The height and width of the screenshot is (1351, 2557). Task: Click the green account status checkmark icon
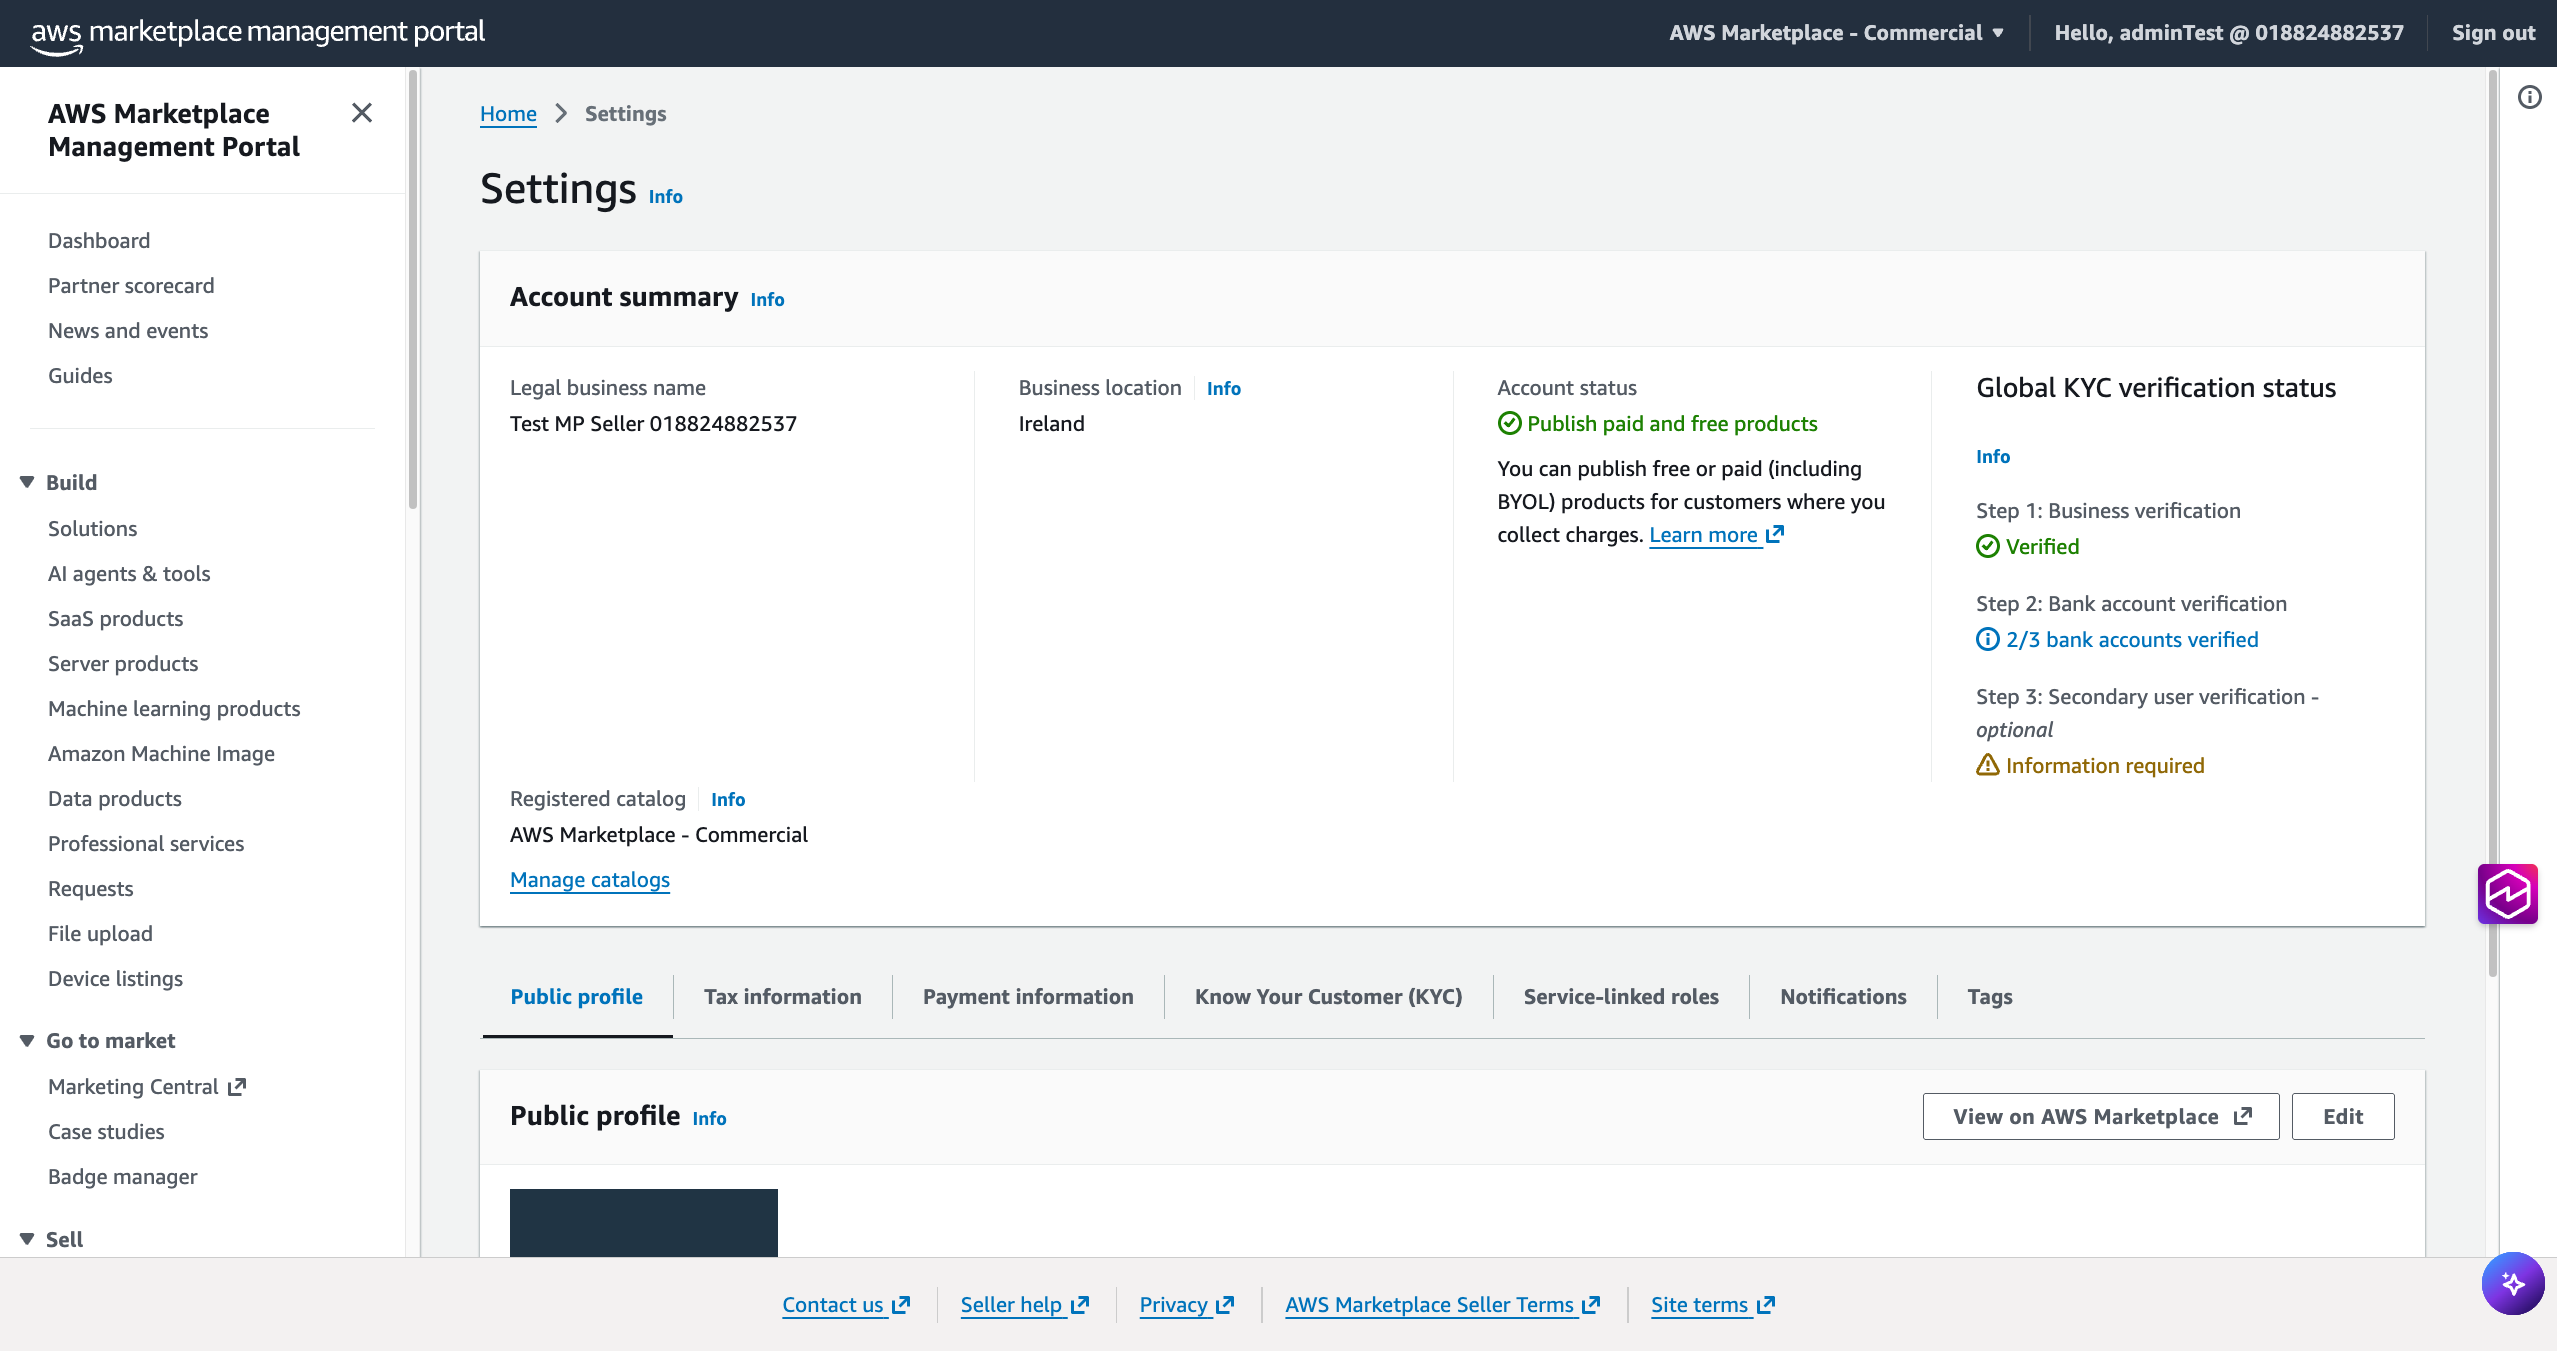(x=1509, y=423)
